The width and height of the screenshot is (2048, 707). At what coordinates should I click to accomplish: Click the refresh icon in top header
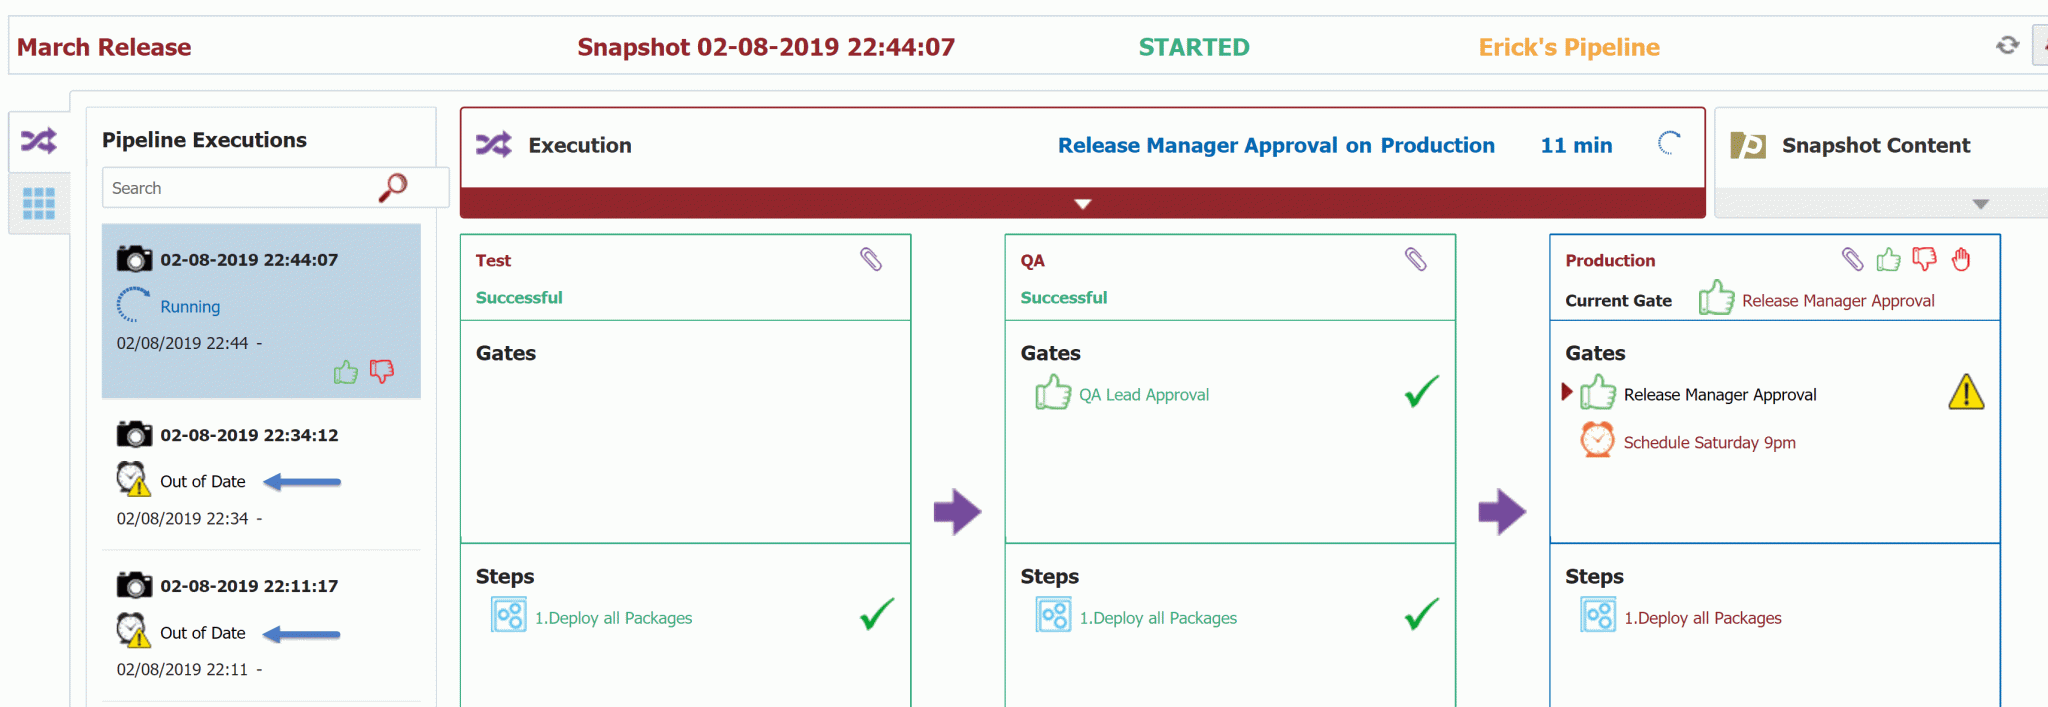point(2007,45)
